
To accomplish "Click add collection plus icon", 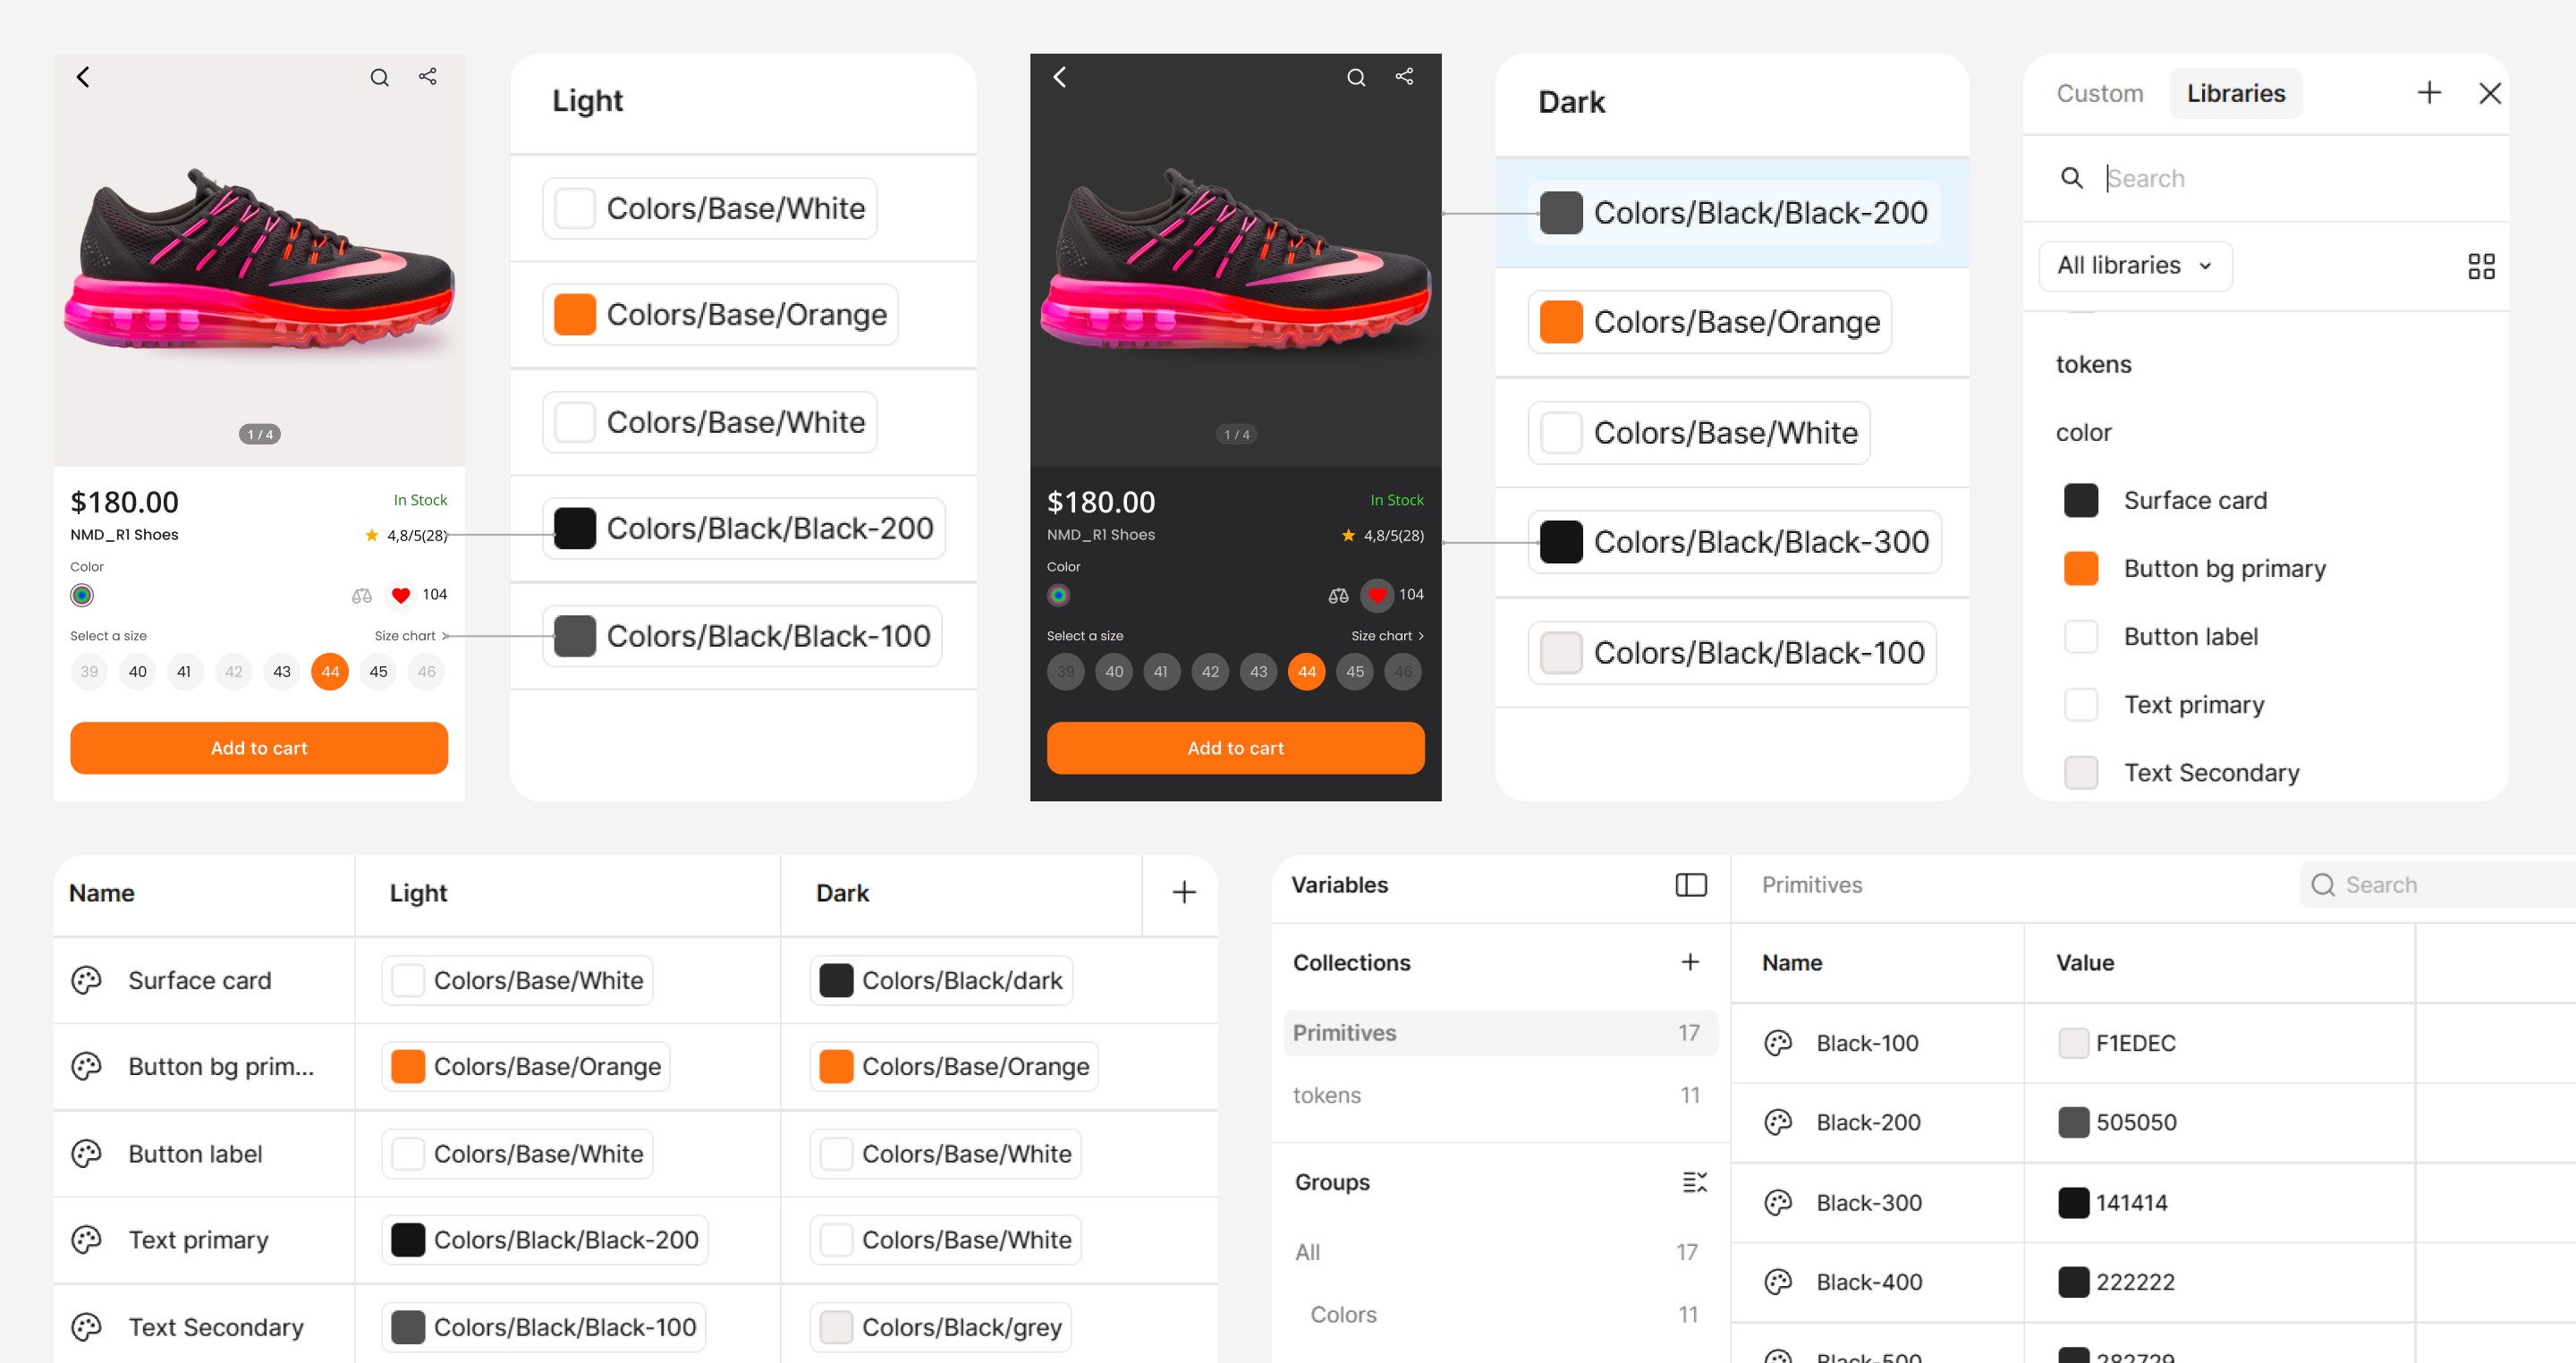I will point(1689,962).
